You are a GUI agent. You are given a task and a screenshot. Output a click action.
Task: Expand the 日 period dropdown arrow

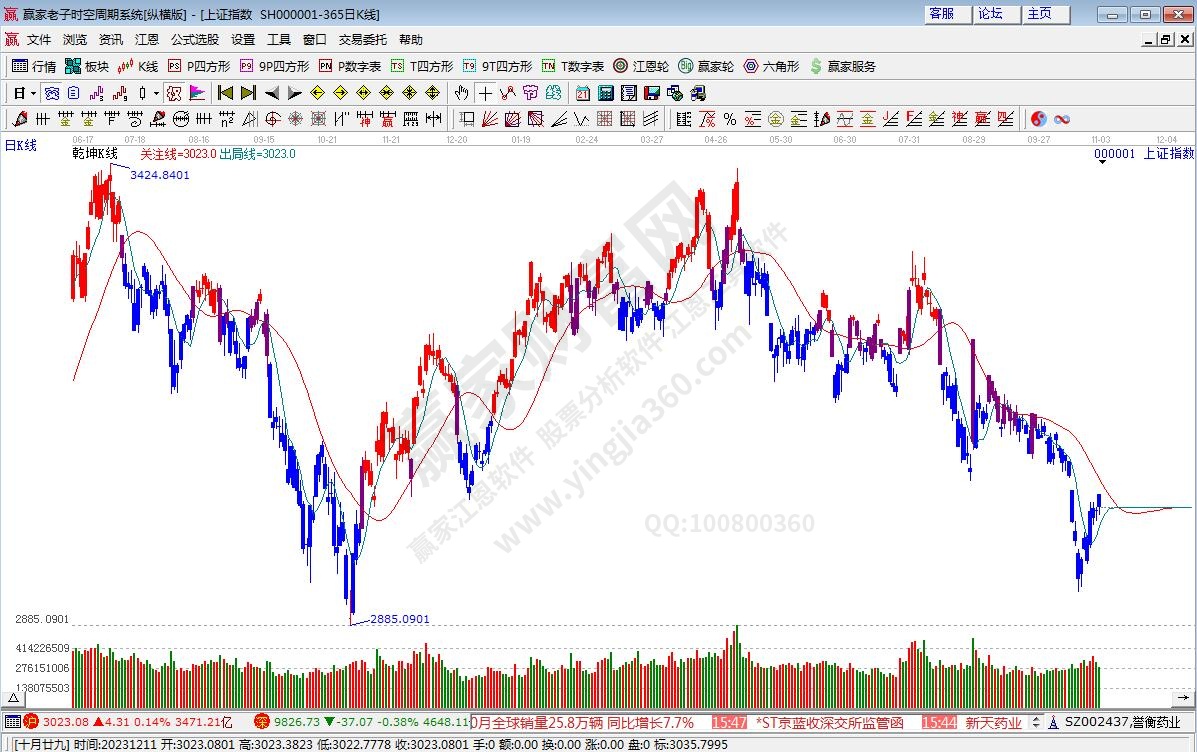click(x=33, y=93)
